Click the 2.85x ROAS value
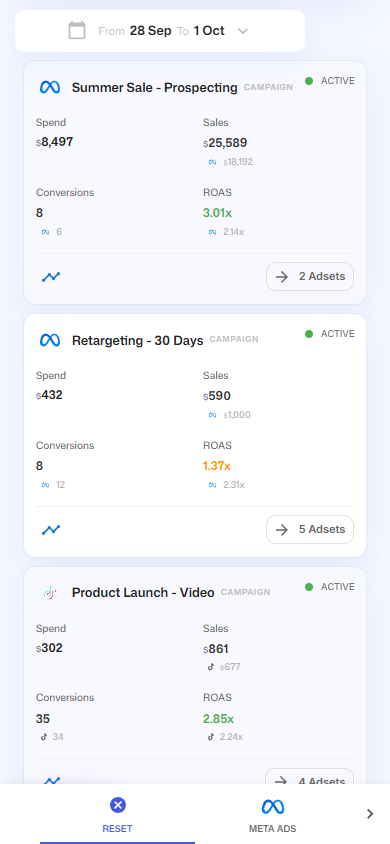Screen dimensions: 390x844 point(218,719)
